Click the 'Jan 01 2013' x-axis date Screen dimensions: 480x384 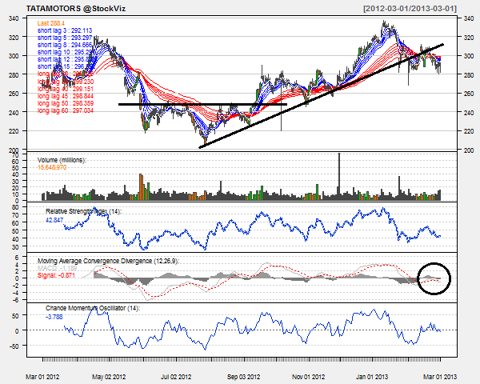(372, 377)
